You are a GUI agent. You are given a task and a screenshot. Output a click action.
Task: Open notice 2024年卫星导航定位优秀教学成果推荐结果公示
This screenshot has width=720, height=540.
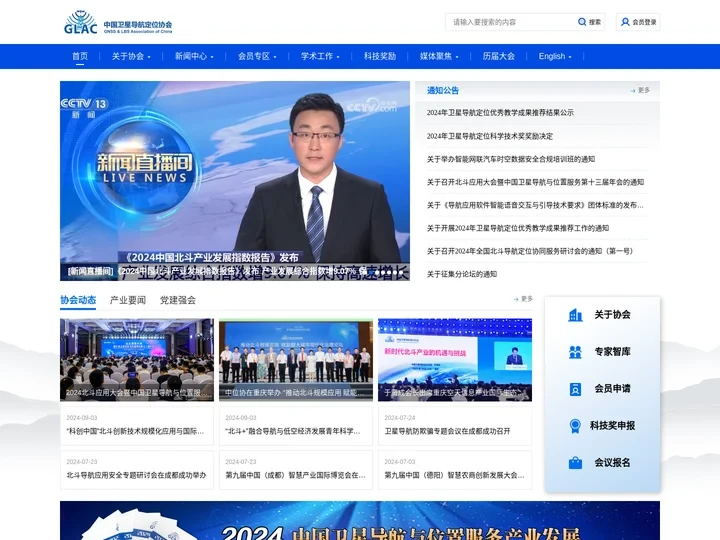(500, 112)
